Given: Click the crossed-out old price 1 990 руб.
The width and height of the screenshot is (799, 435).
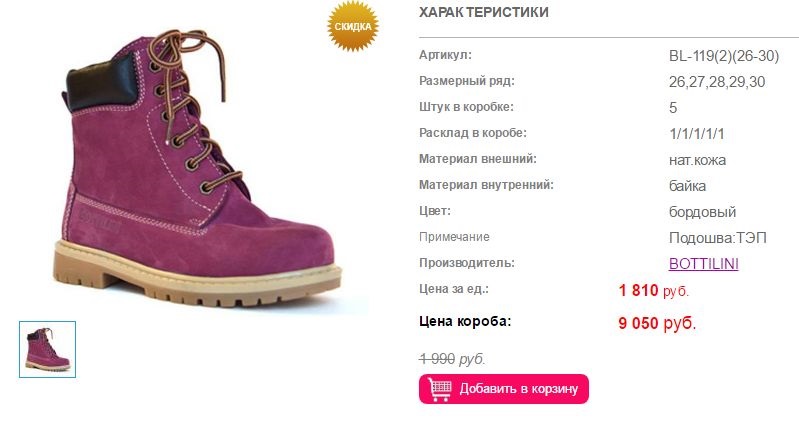Looking at the screenshot, I should tap(452, 359).
